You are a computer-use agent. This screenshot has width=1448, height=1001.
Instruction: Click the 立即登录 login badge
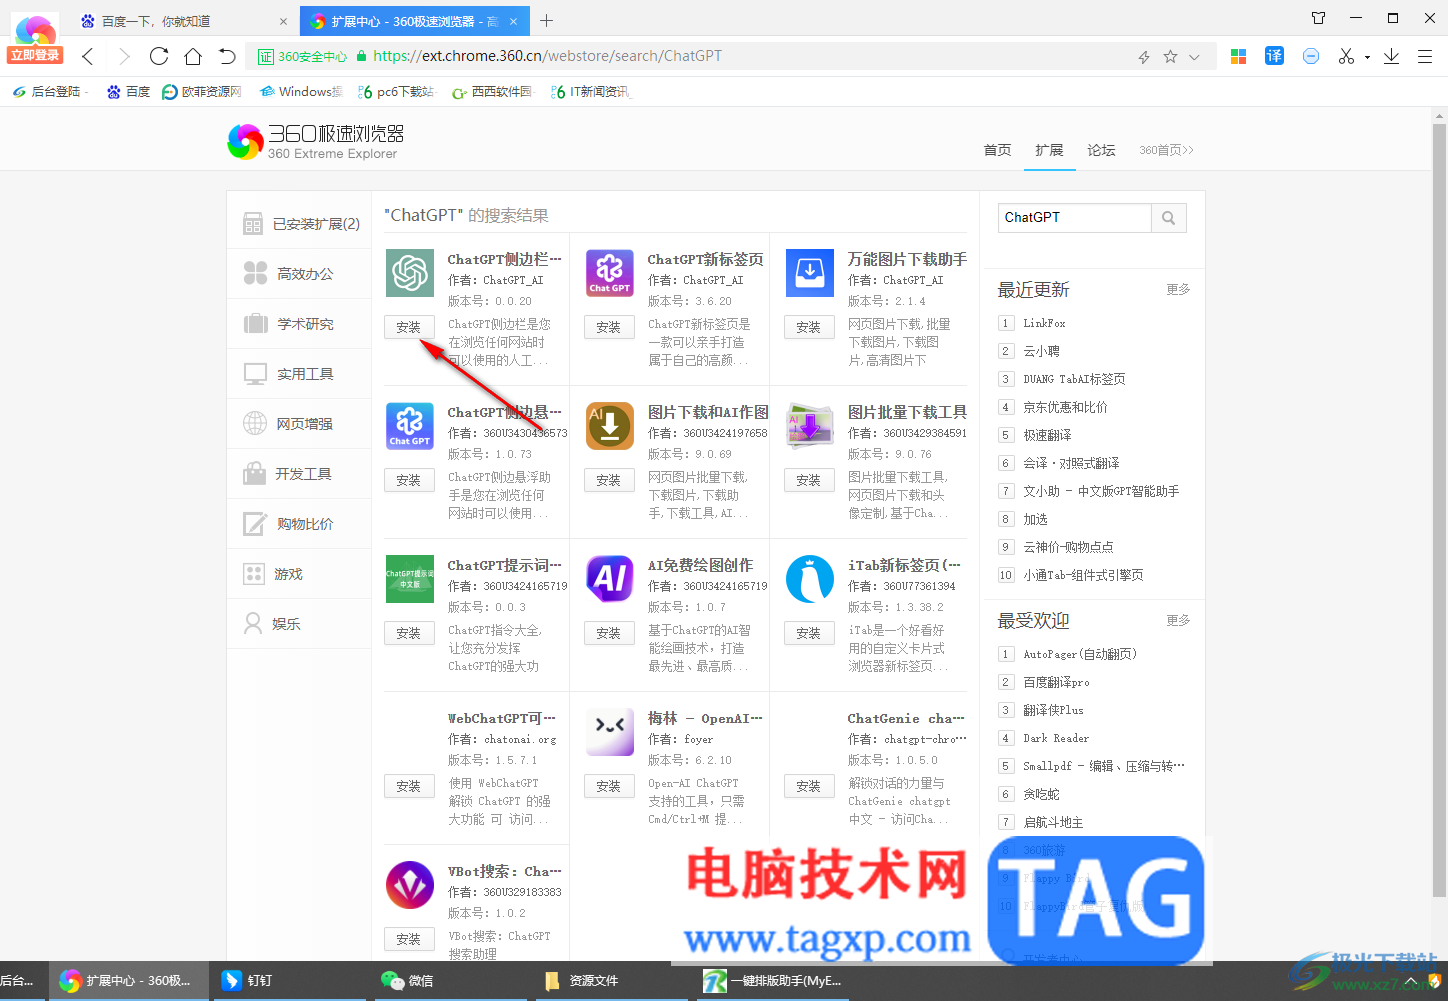click(x=35, y=55)
